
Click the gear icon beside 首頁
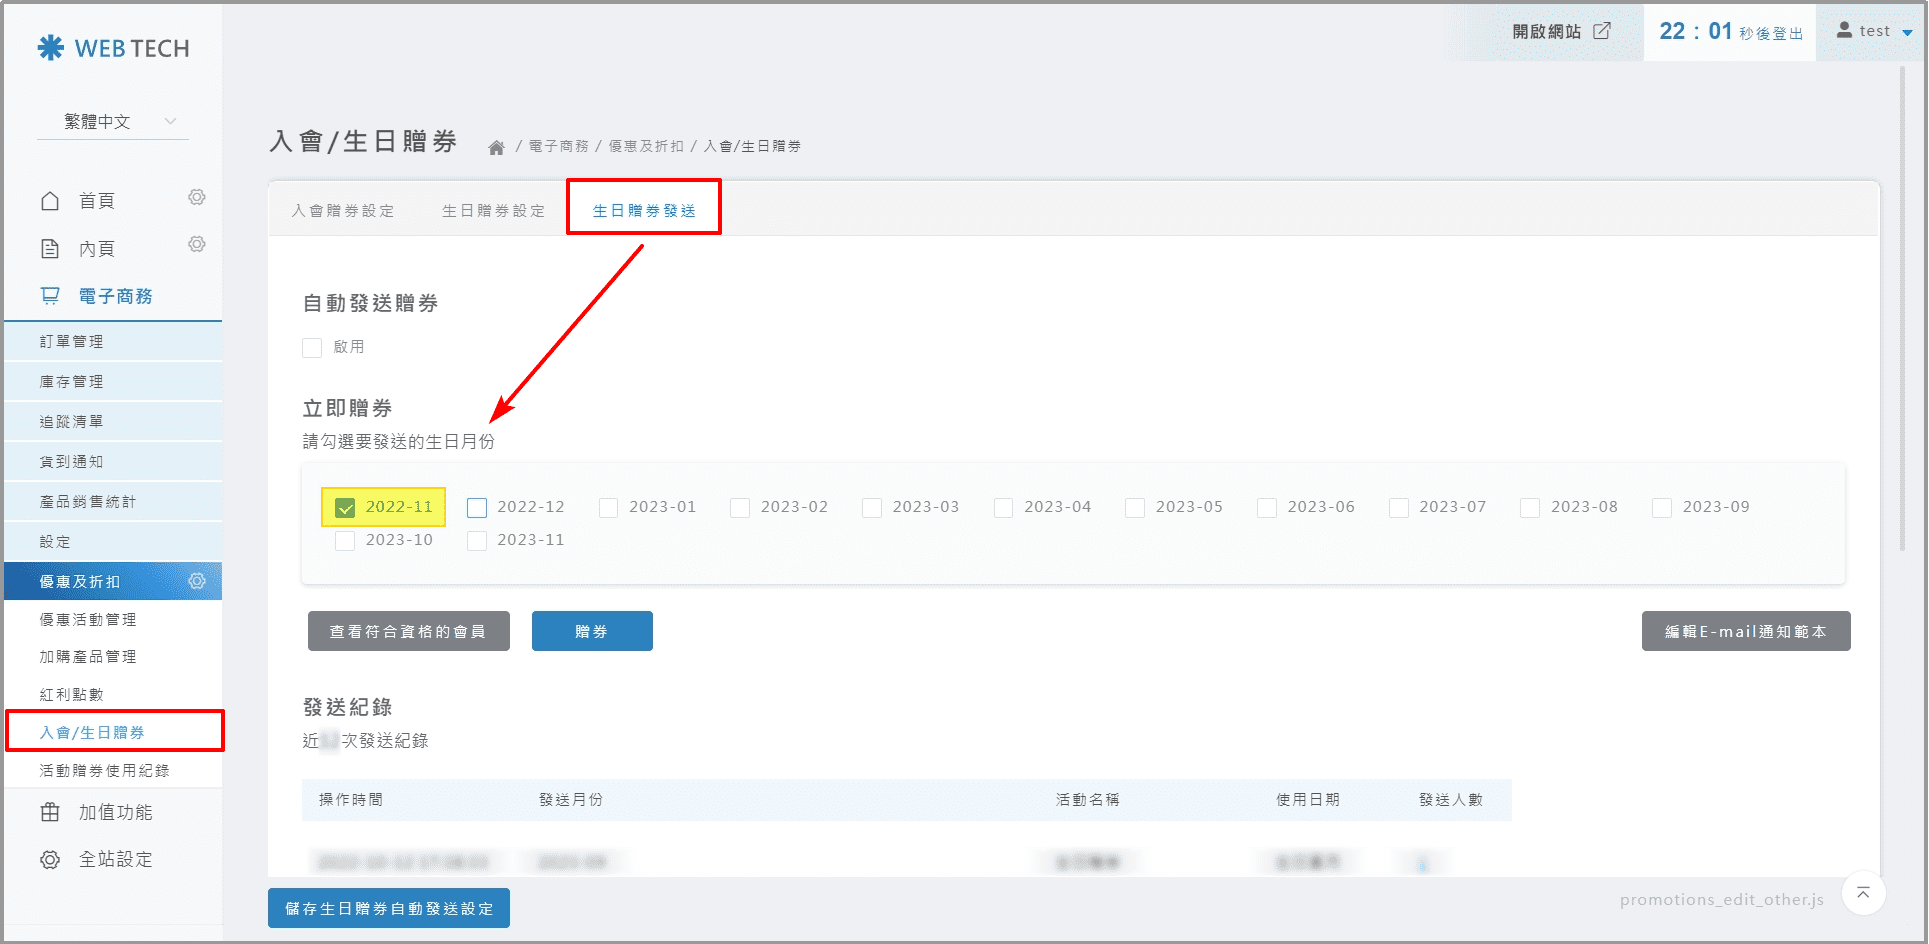pos(197,198)
